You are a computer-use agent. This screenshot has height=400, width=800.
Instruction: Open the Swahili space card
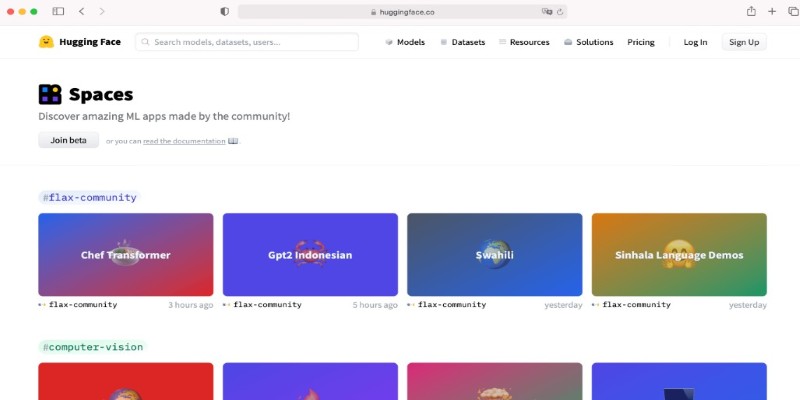tap(494, 255)
